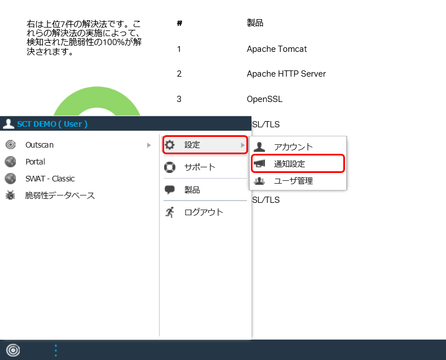446x360 pixels.
Task: Click the lifebuoy icon next to サポート
Action: click(x=170, y=167)
